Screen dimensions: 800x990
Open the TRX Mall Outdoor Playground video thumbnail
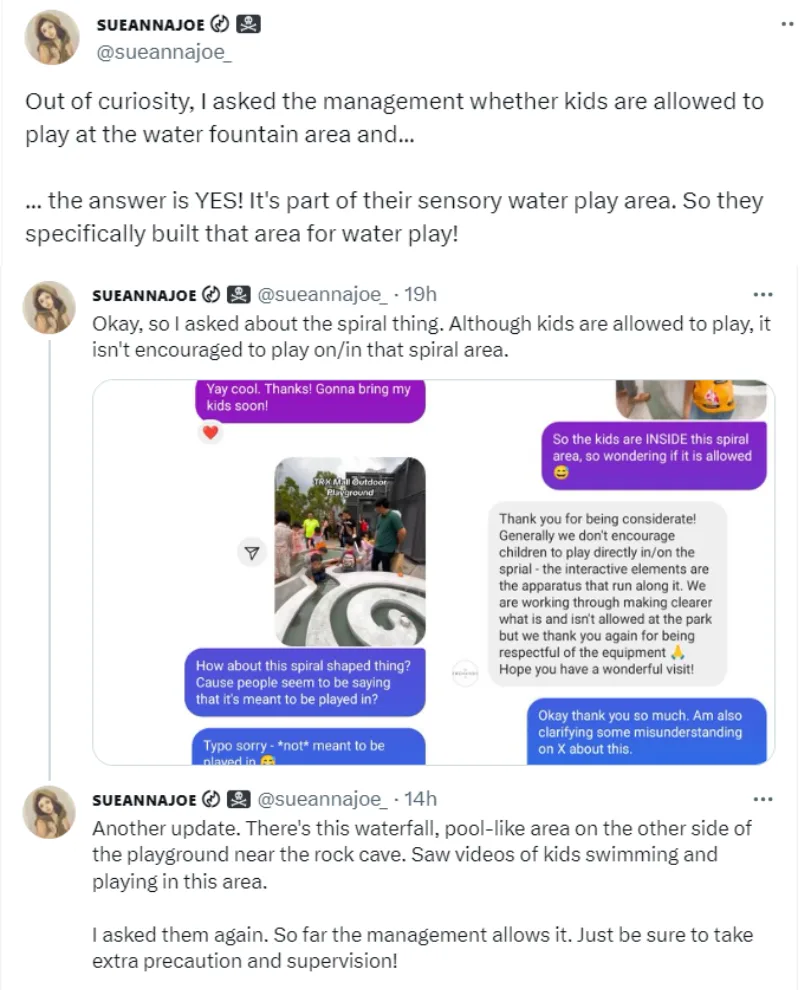(x=349, y=551)
